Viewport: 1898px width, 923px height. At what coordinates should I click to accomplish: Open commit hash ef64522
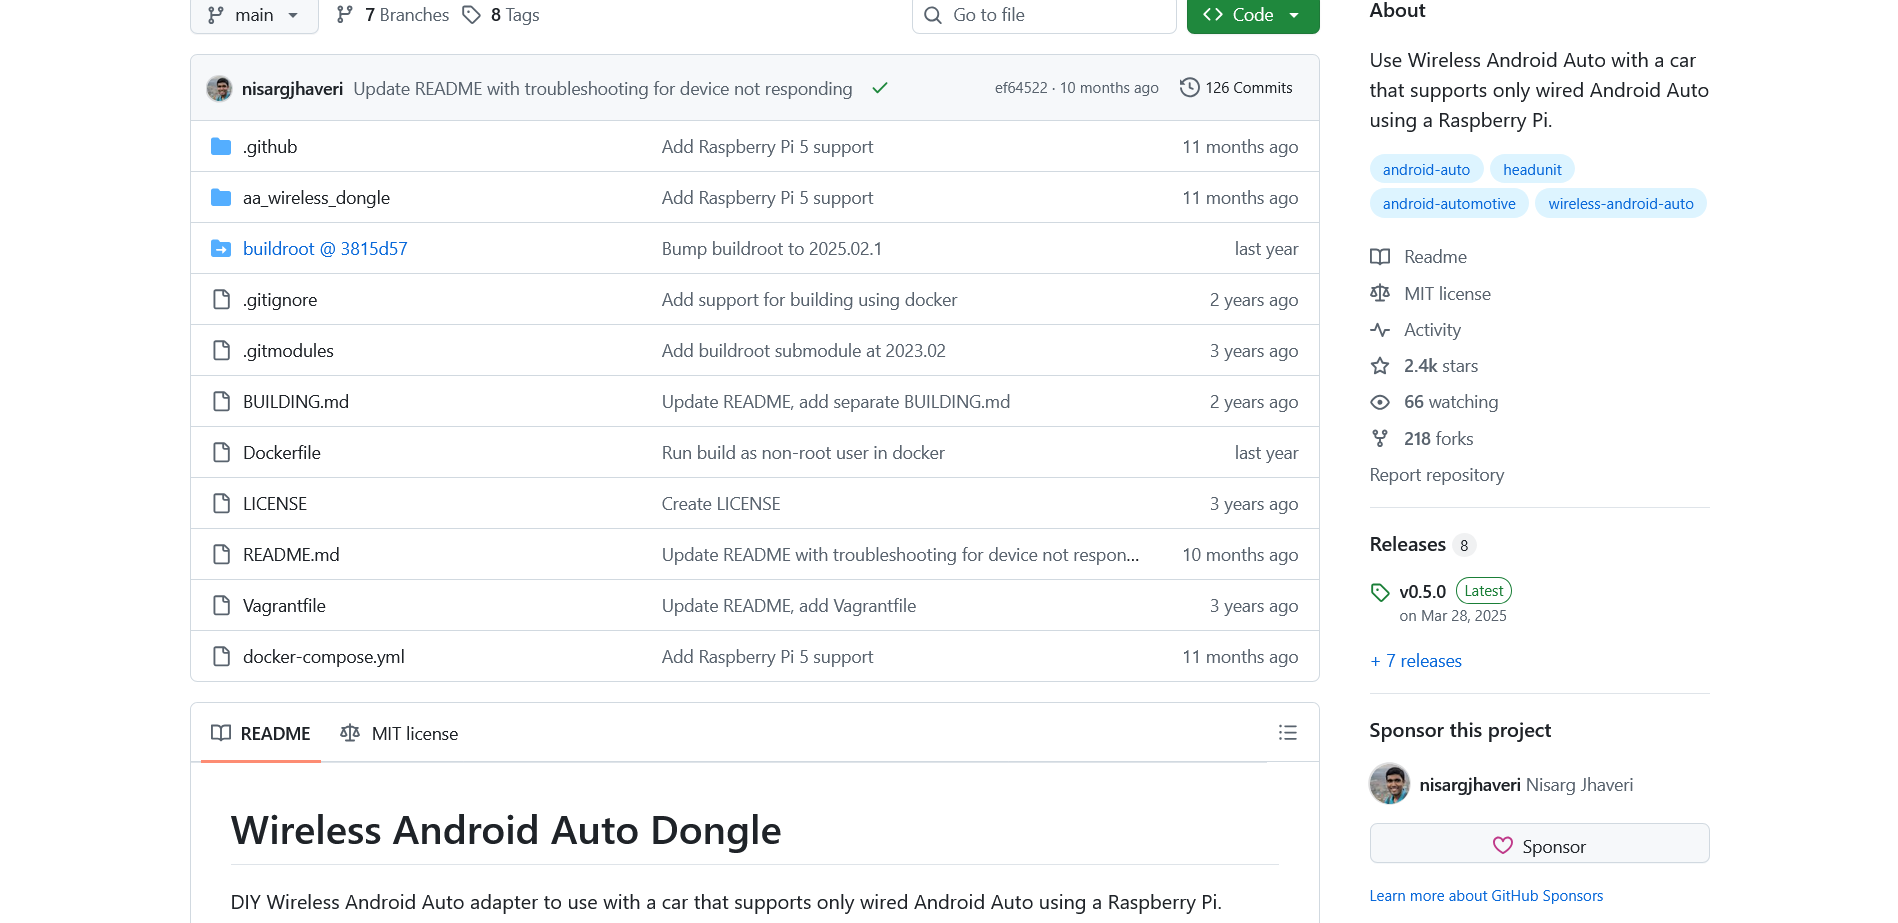pos(1021,88)
